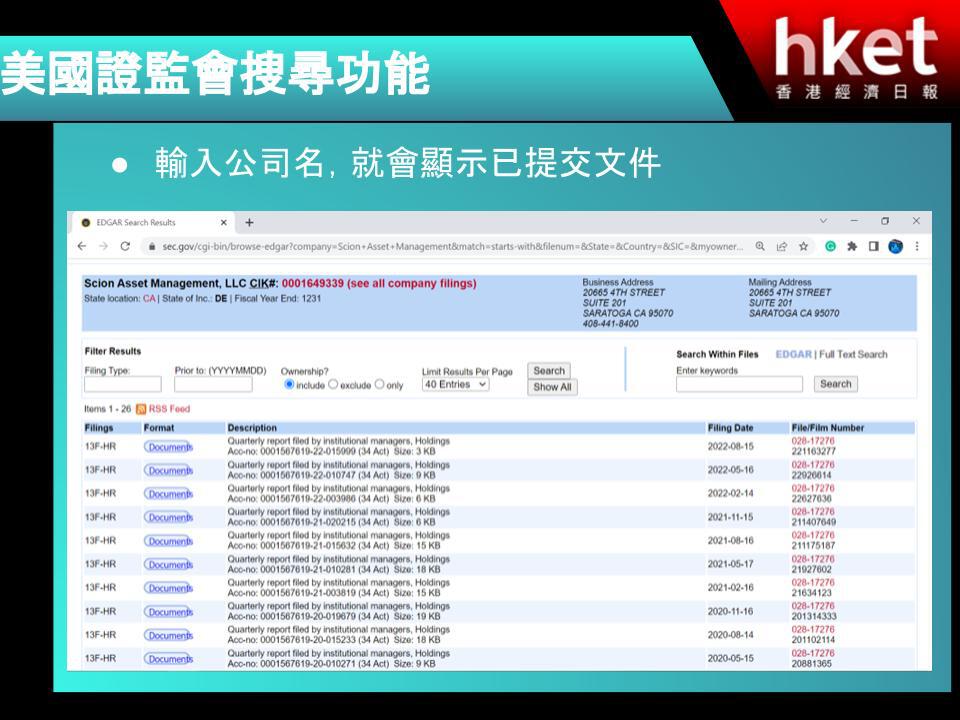Click filing date "2020-08-14"
The height and width of the screenshot is (720, 960).
click(x=730, y=635)
